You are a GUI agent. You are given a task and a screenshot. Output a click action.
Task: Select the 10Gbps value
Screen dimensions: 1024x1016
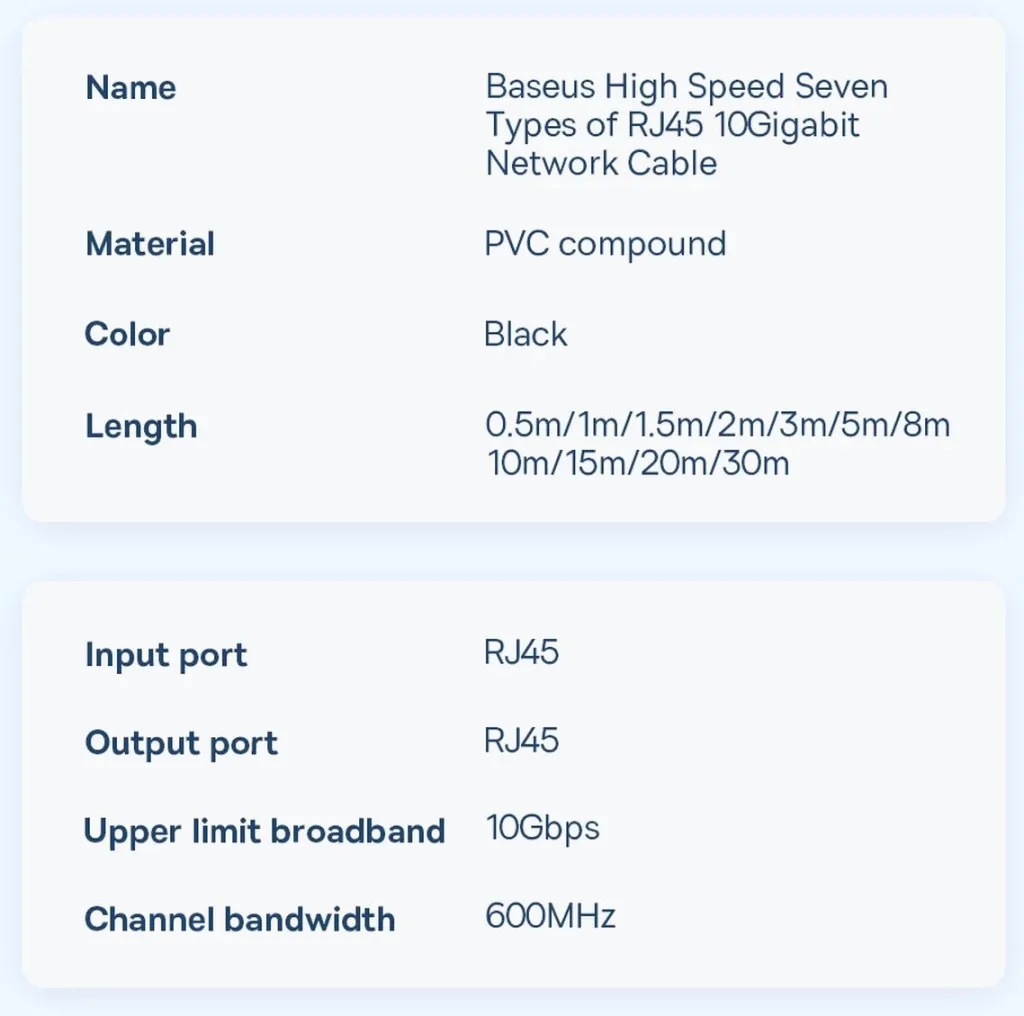click(543, 830)
